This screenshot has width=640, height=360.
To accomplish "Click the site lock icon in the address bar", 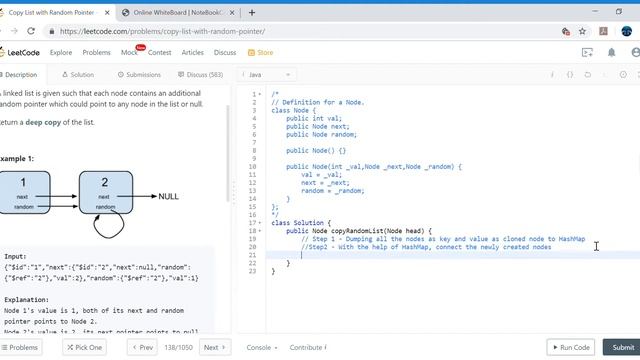I will point(52,31).
